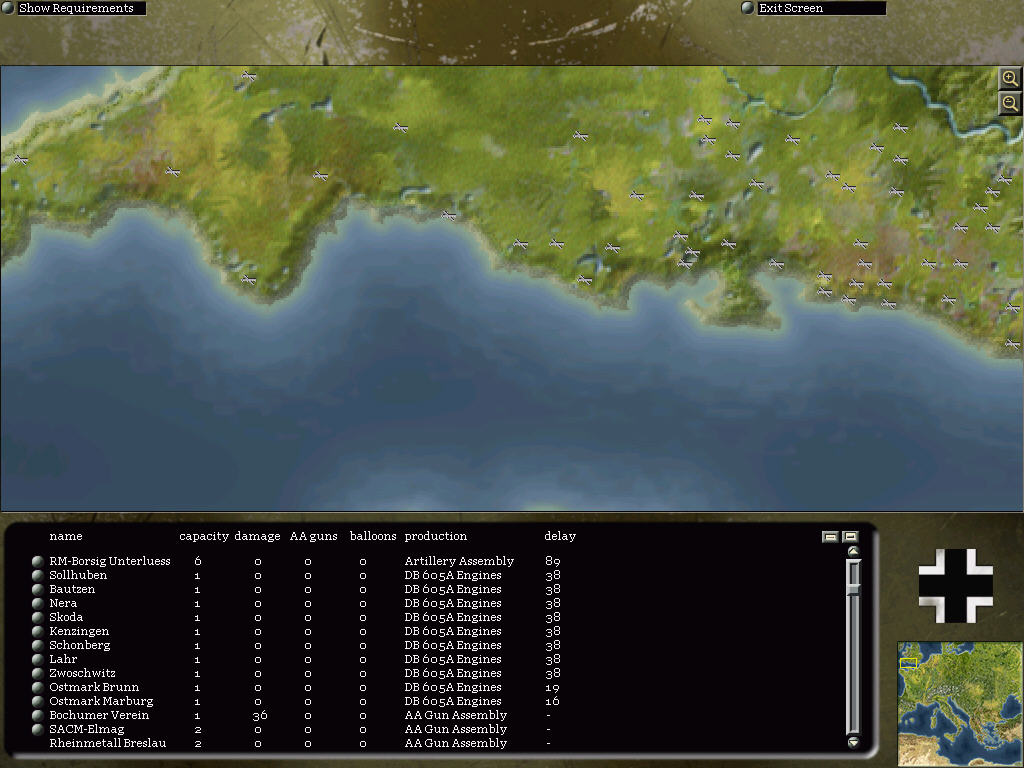Click AA Gun Assembly in Rheinmetall Breslau row
The image size is (1024, 768).
tap(456, 743)
